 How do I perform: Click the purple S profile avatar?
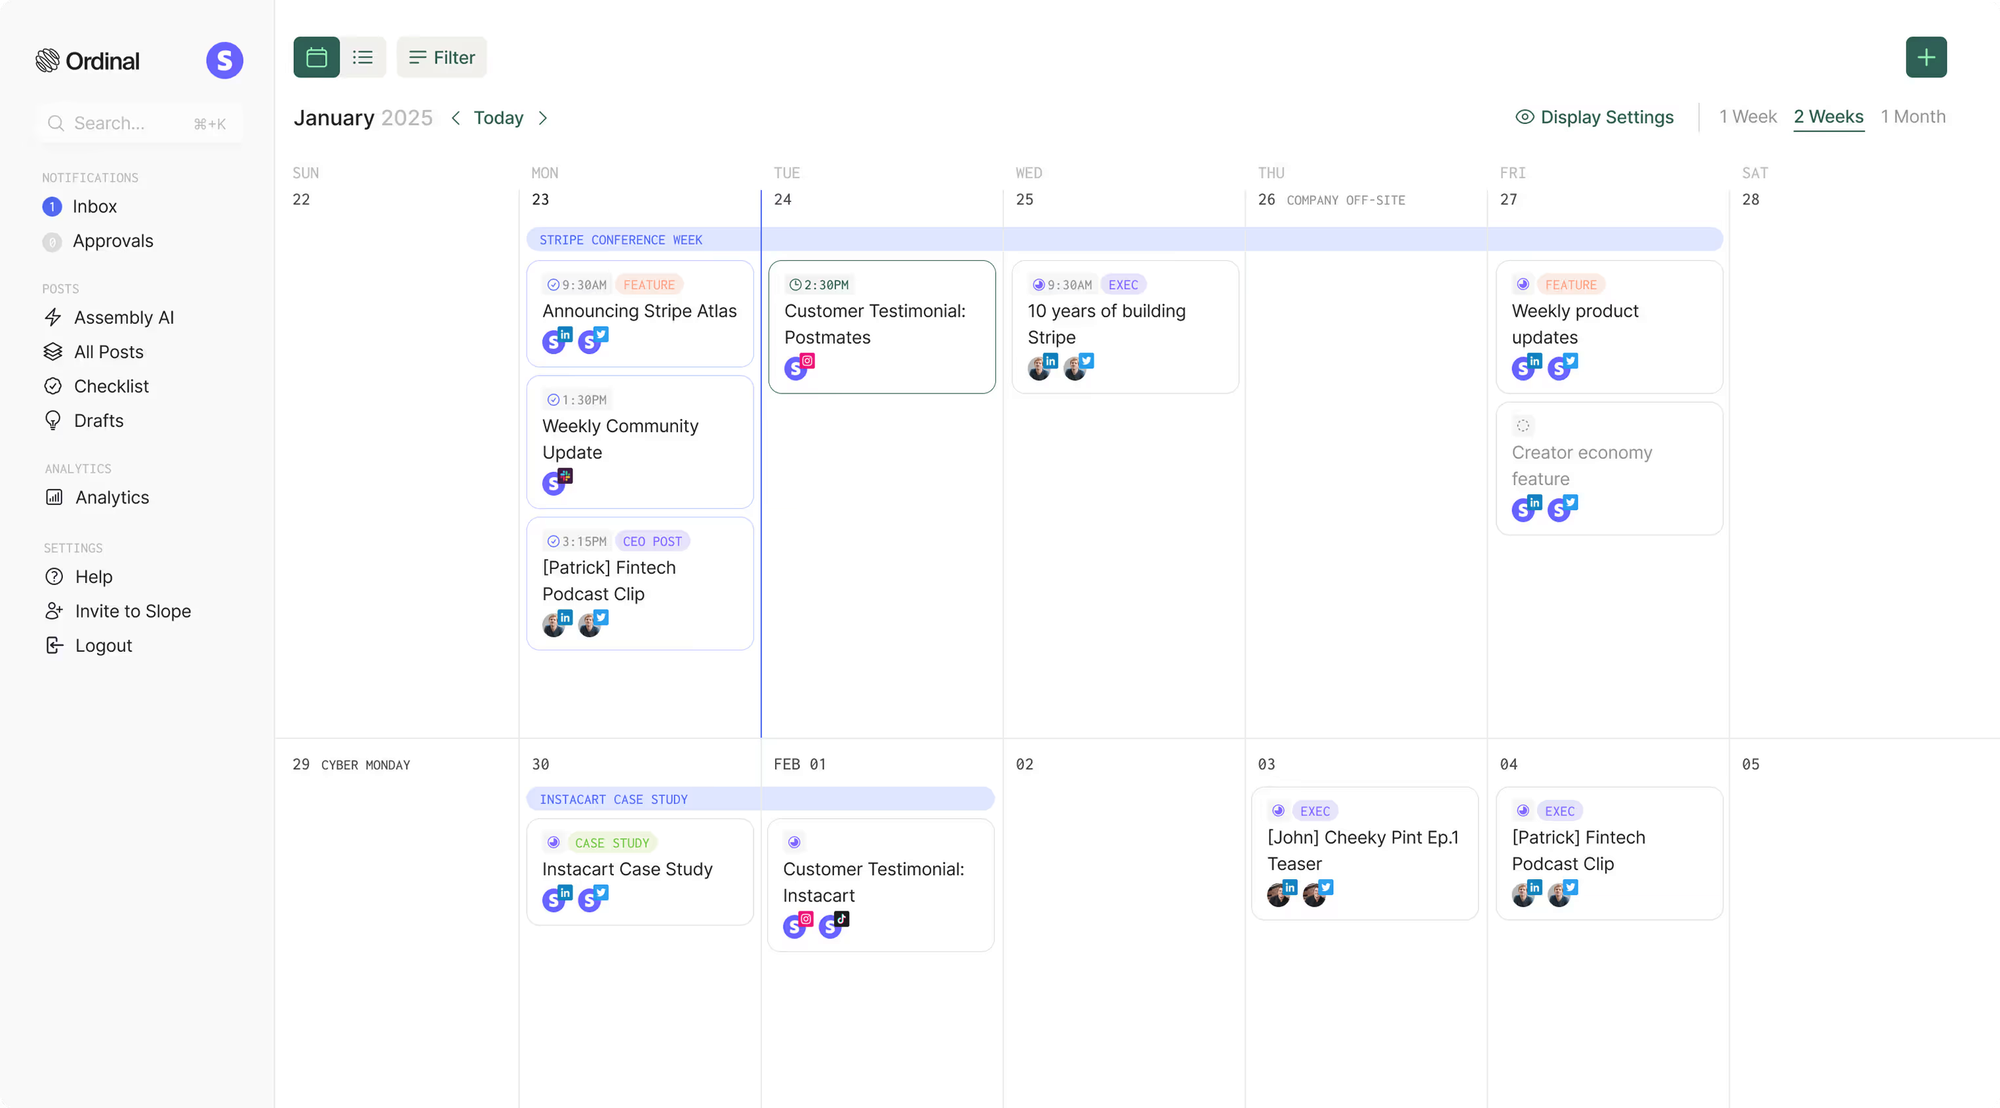tap(224, 61)
